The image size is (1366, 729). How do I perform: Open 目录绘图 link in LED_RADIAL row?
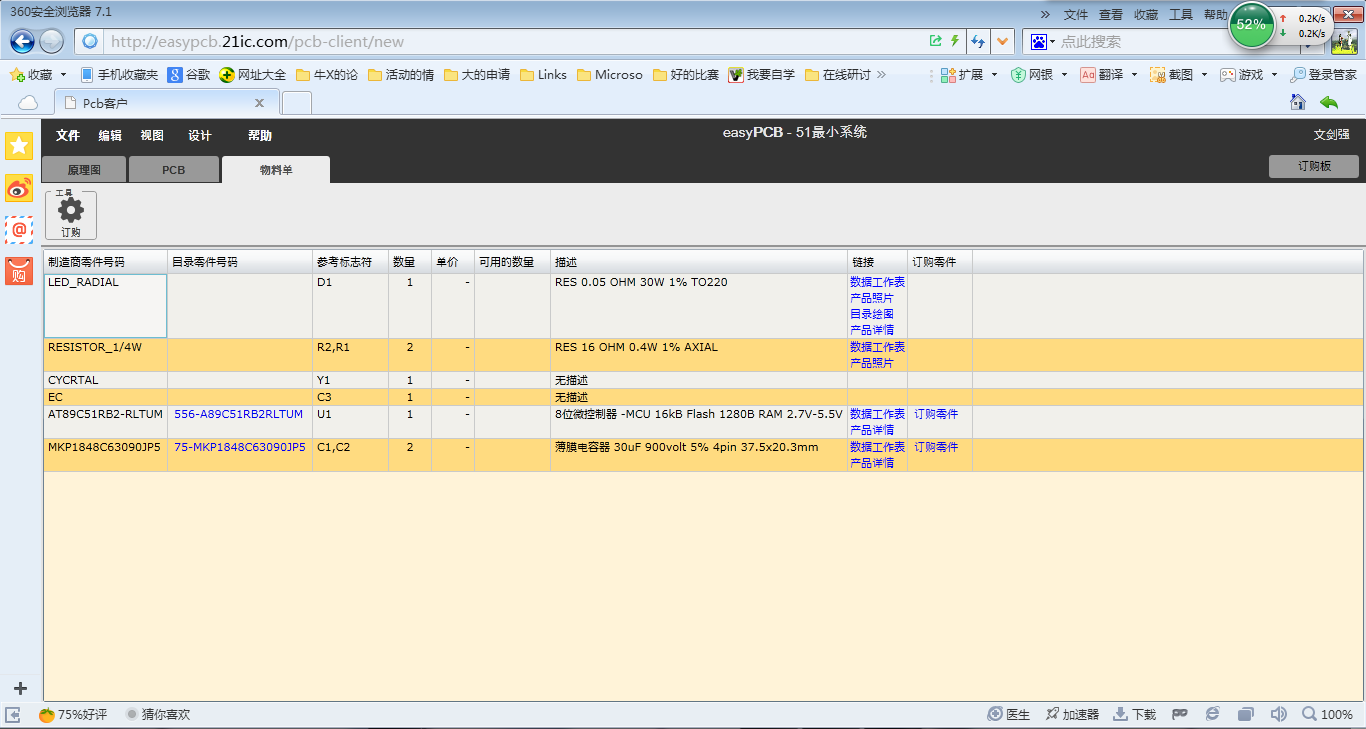tap(872, 314)
